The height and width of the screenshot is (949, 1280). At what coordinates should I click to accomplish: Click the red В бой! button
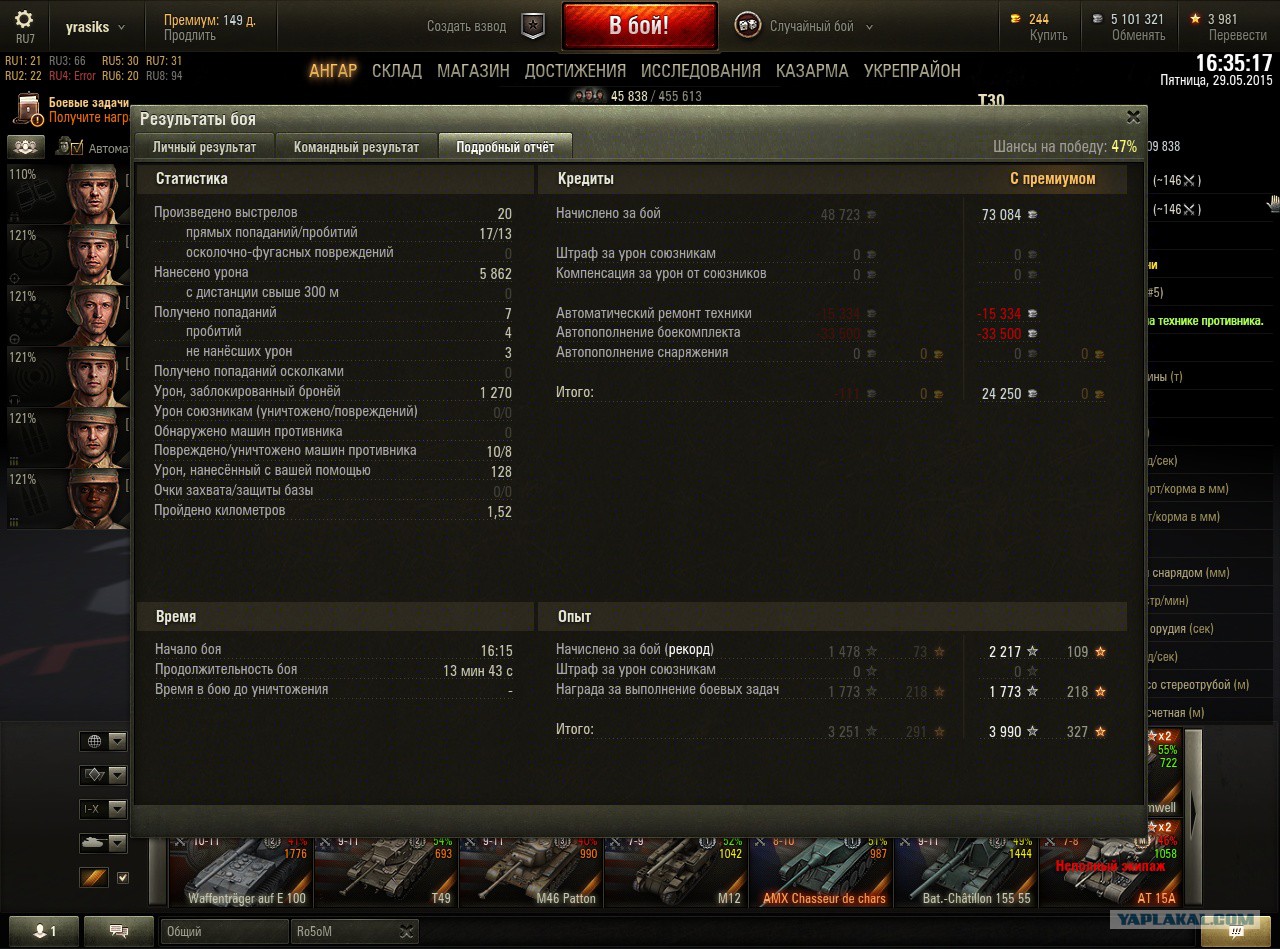[640, 26]
